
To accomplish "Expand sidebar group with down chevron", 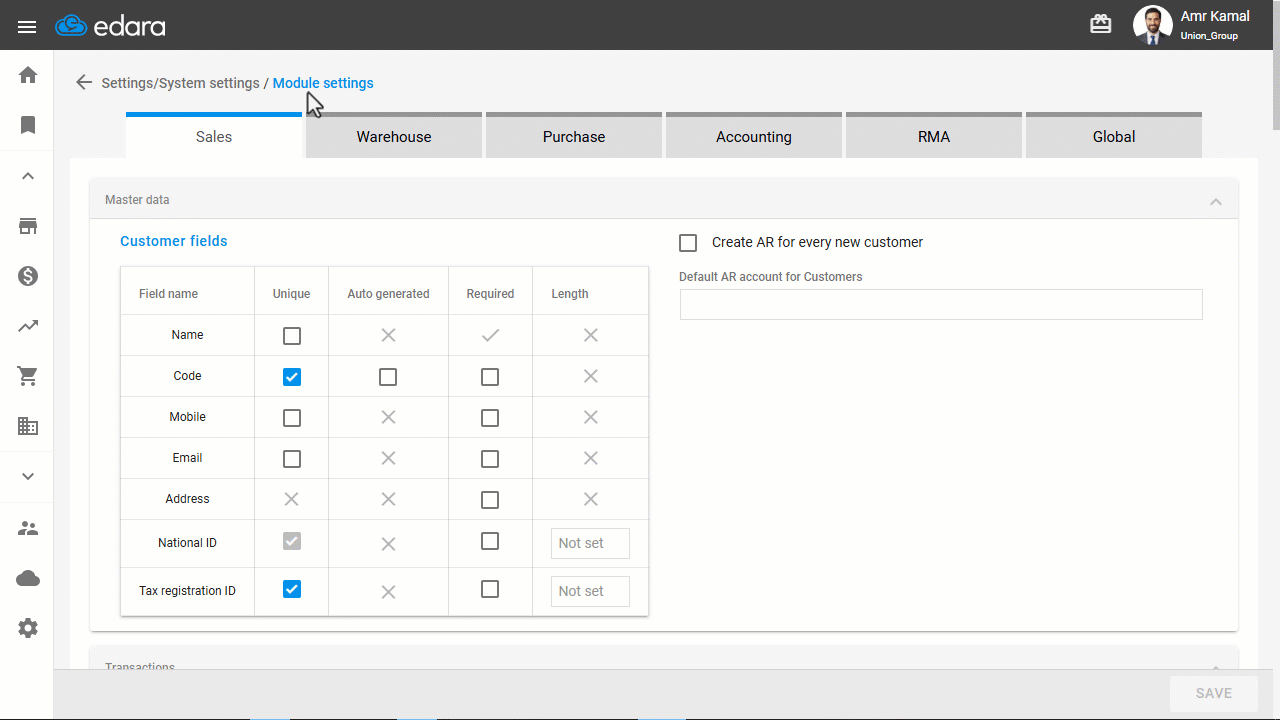I will tap(28, 476).
